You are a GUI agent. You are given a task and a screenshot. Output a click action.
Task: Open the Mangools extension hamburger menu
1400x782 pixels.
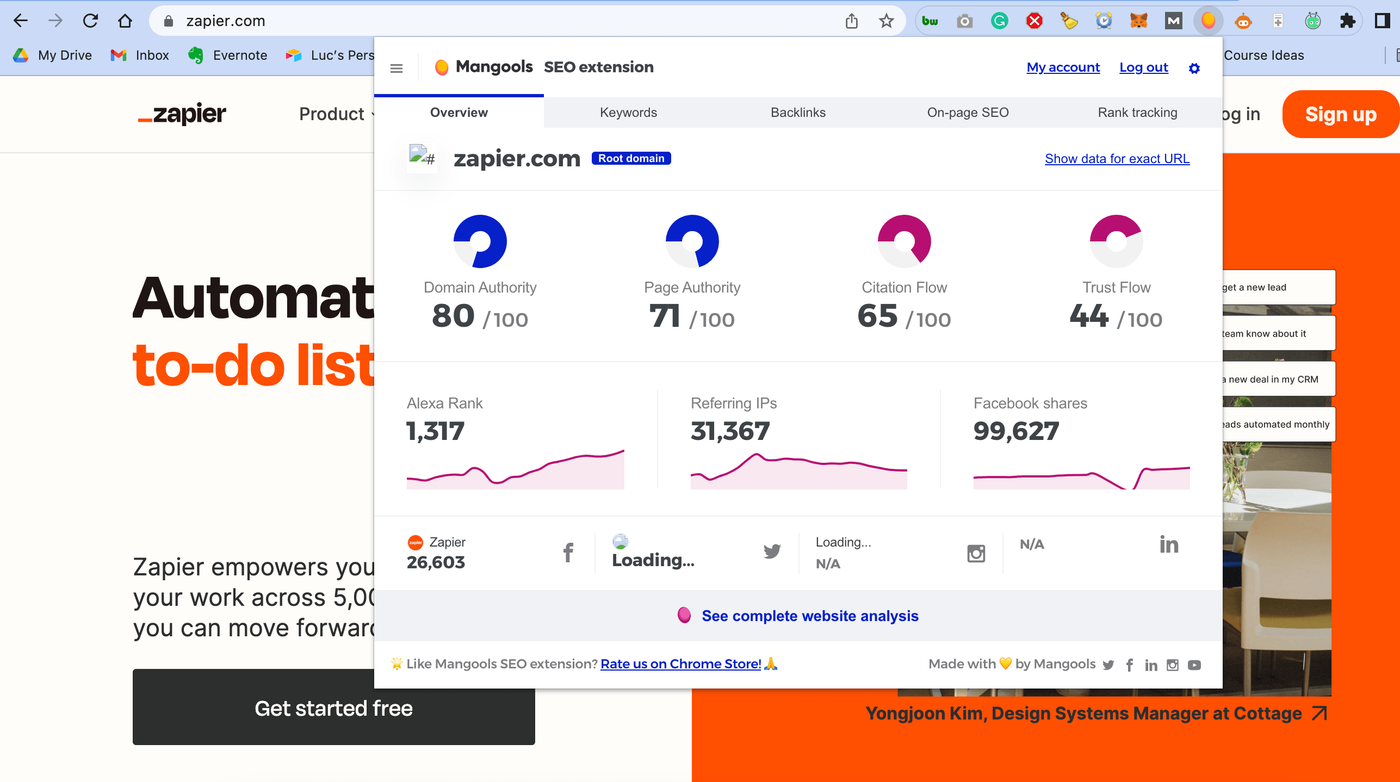pyautogui.click(x=396, y=68)
